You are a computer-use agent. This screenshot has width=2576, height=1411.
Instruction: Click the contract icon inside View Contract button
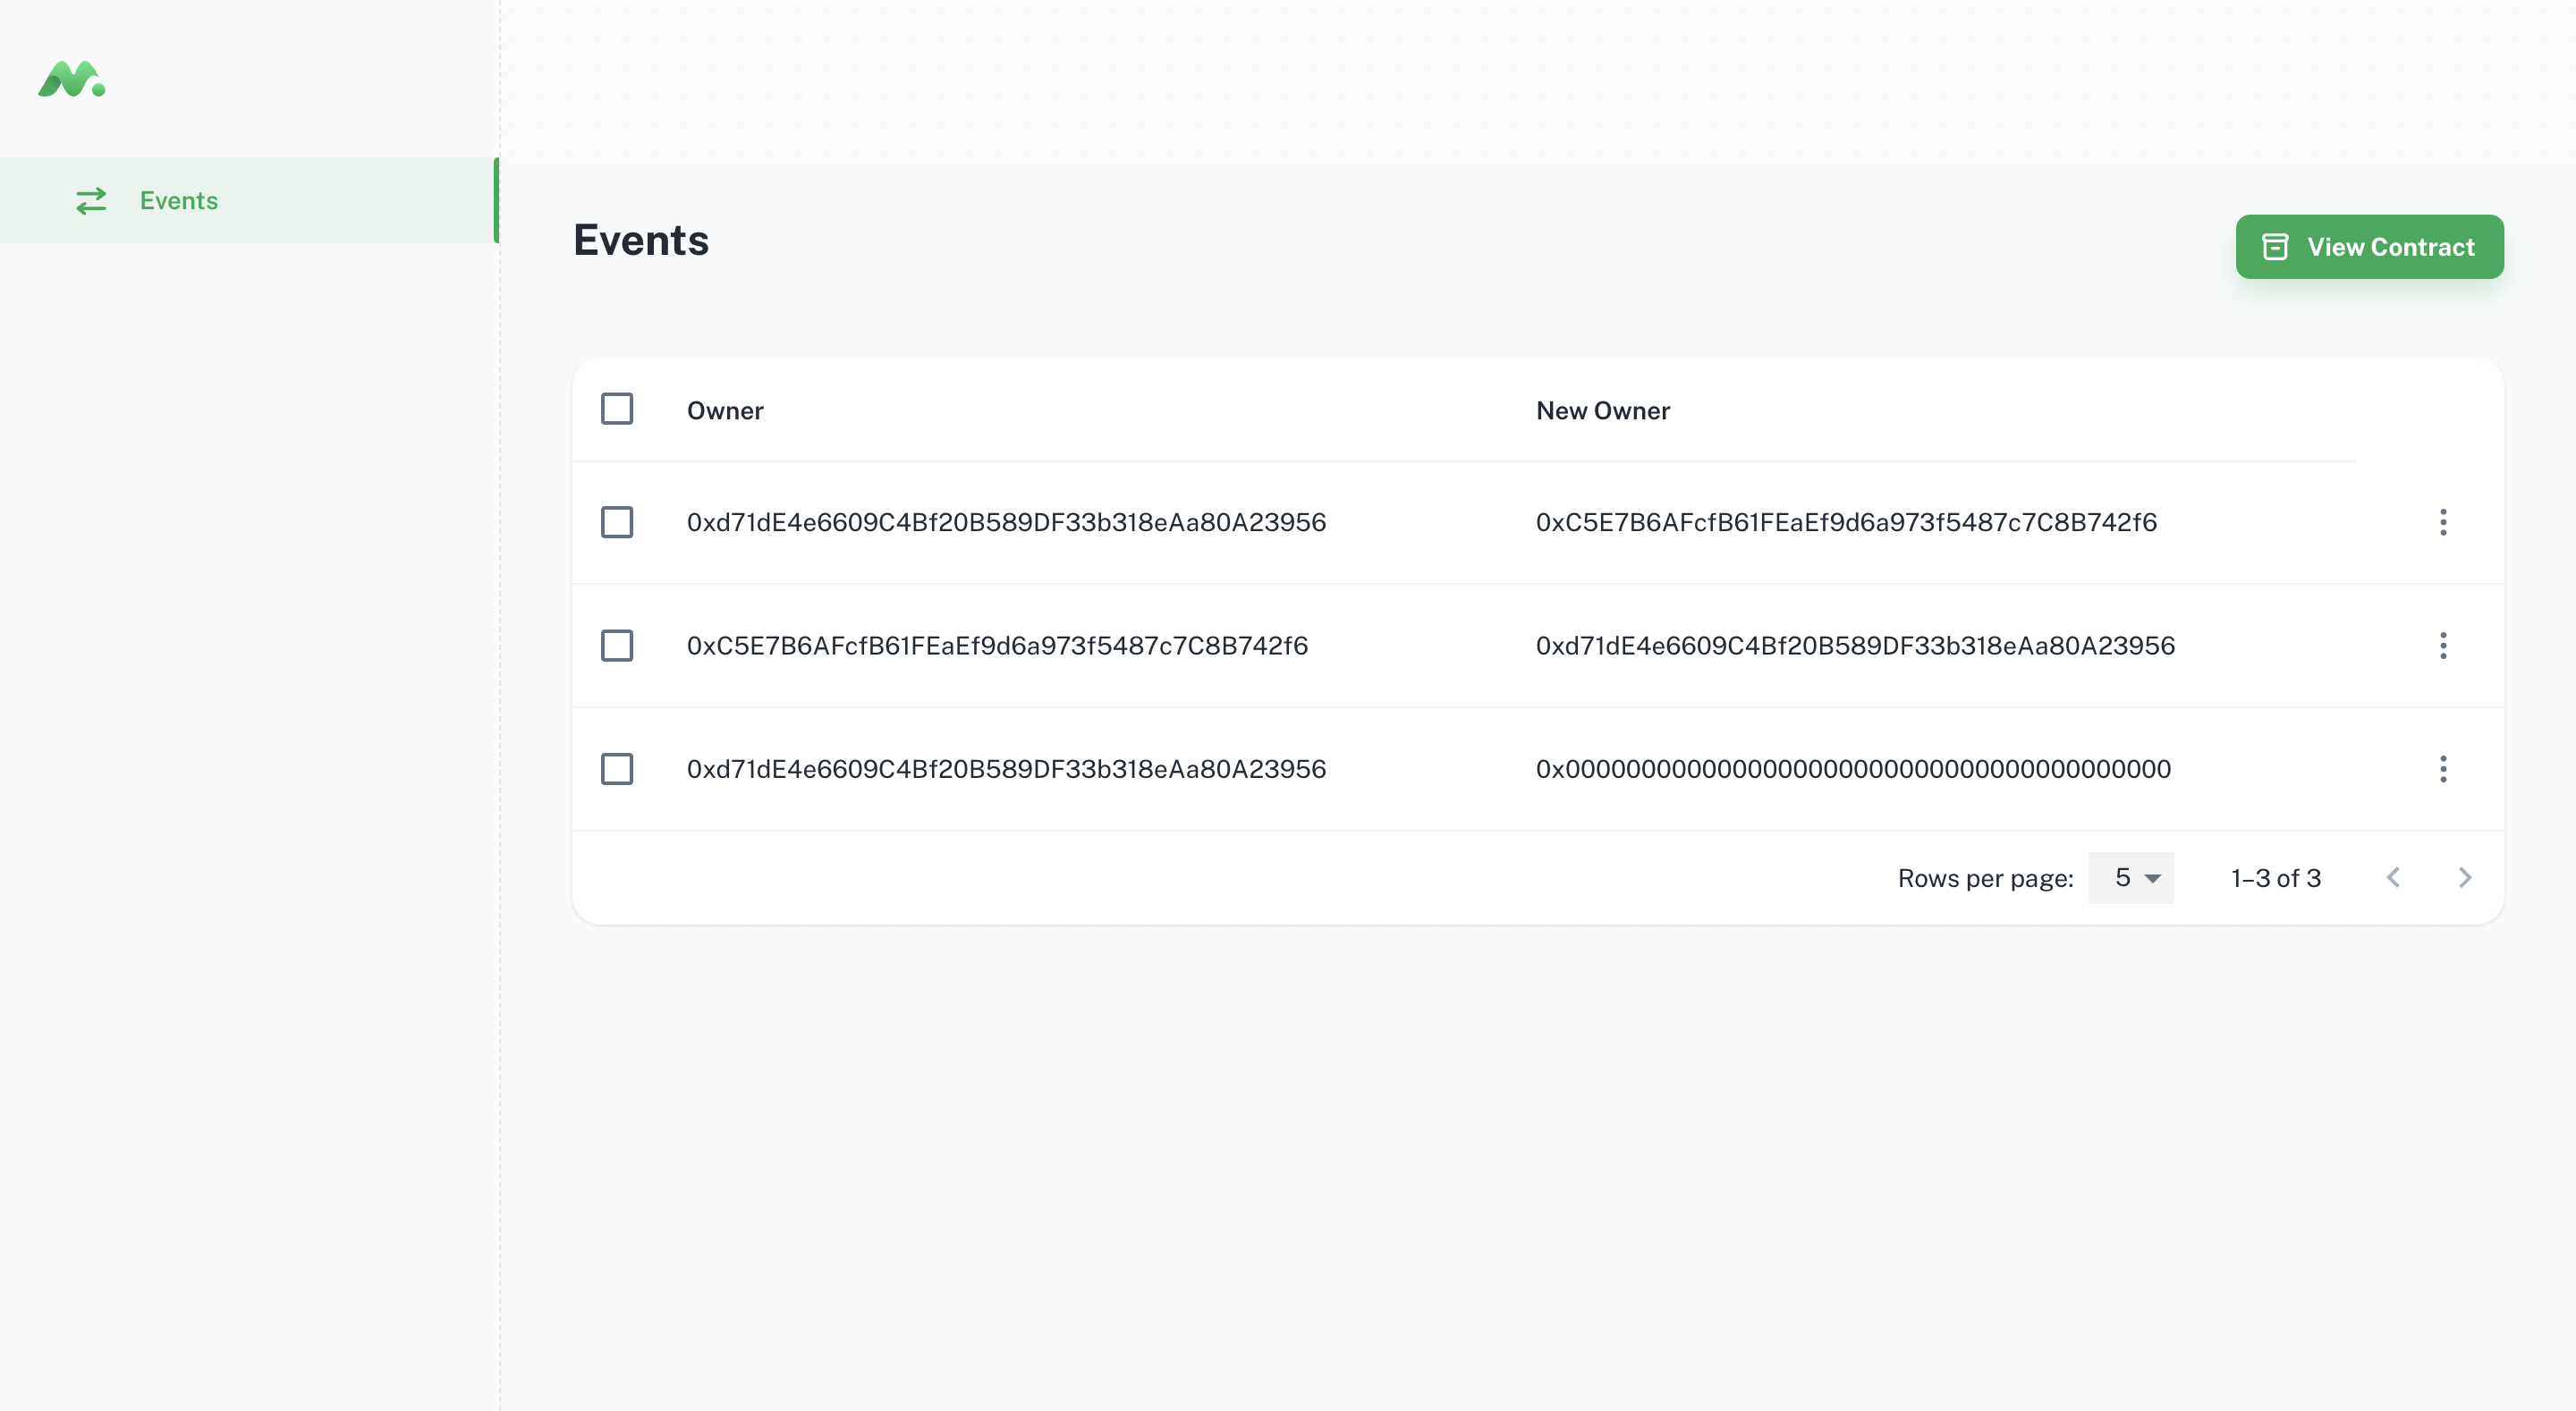2275,246
